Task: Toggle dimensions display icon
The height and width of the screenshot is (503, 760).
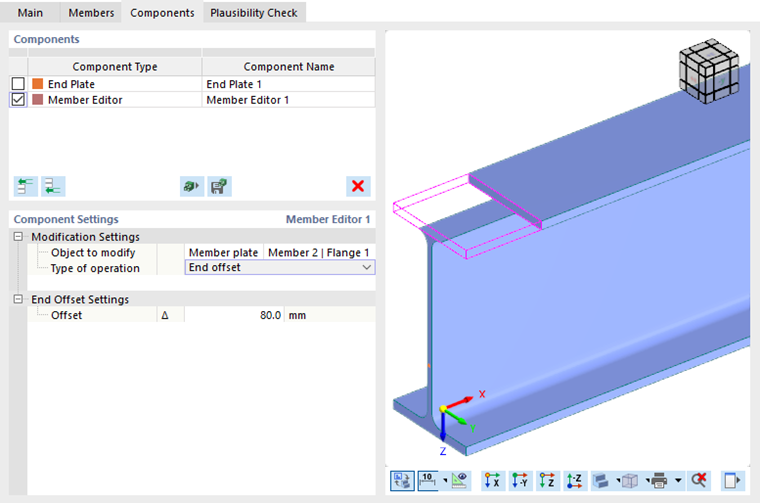Action: click(428, 481)
